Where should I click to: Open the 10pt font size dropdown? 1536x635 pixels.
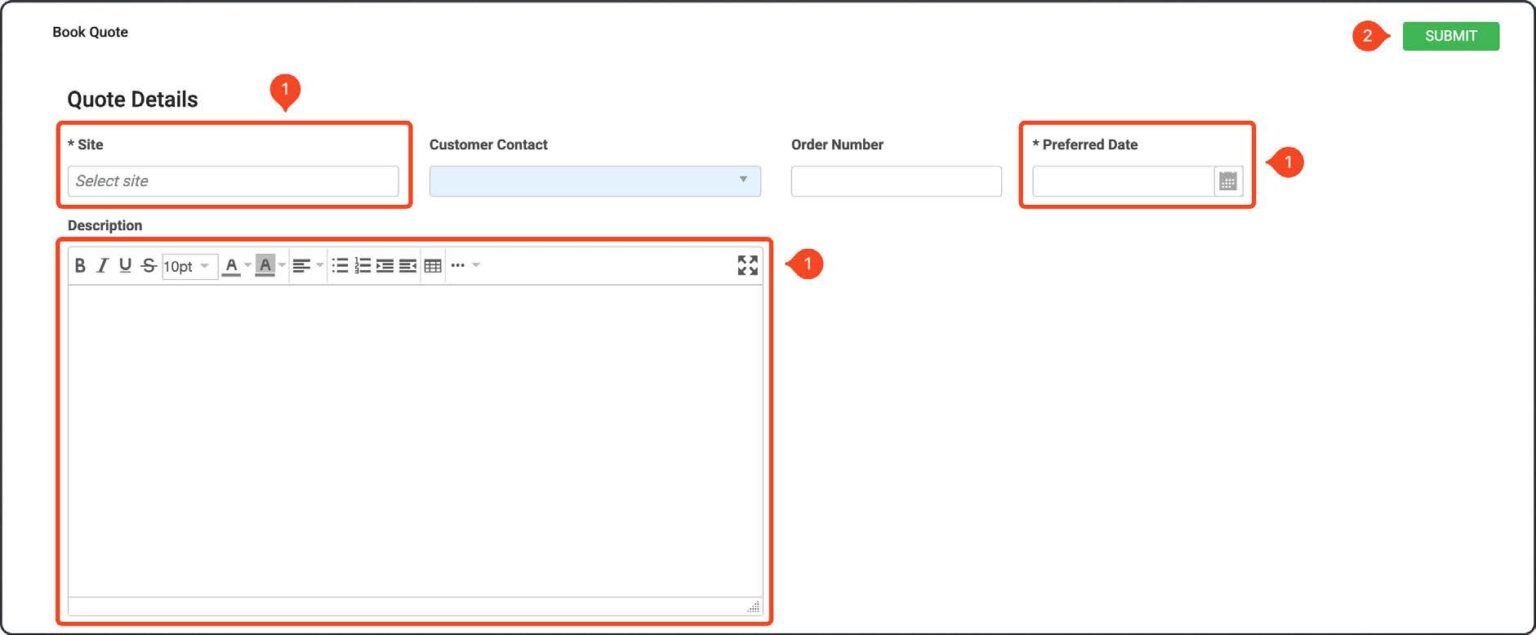[189, 266]
